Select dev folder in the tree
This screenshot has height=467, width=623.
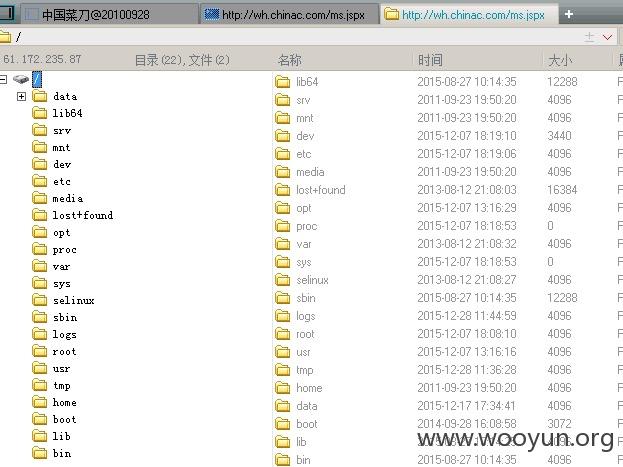pos(62,164)
